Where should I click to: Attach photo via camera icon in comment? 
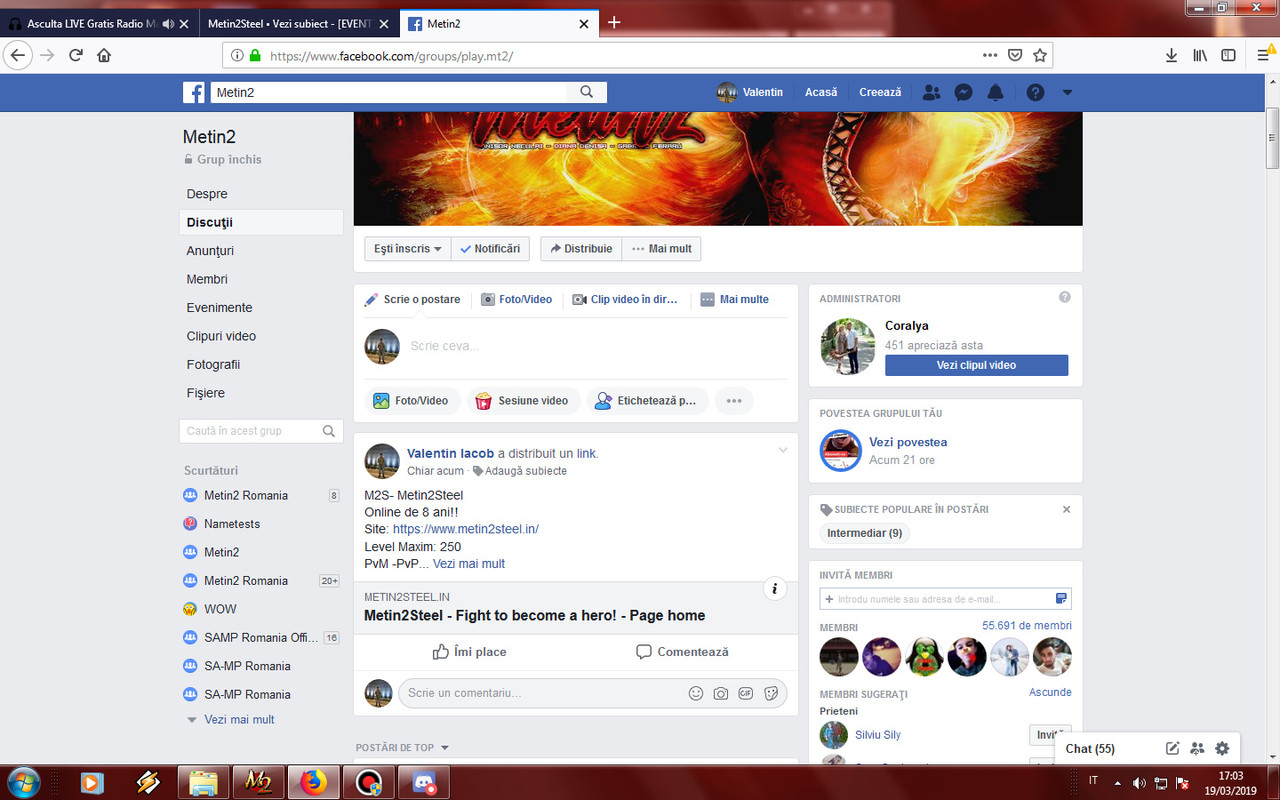click(721, 693)
